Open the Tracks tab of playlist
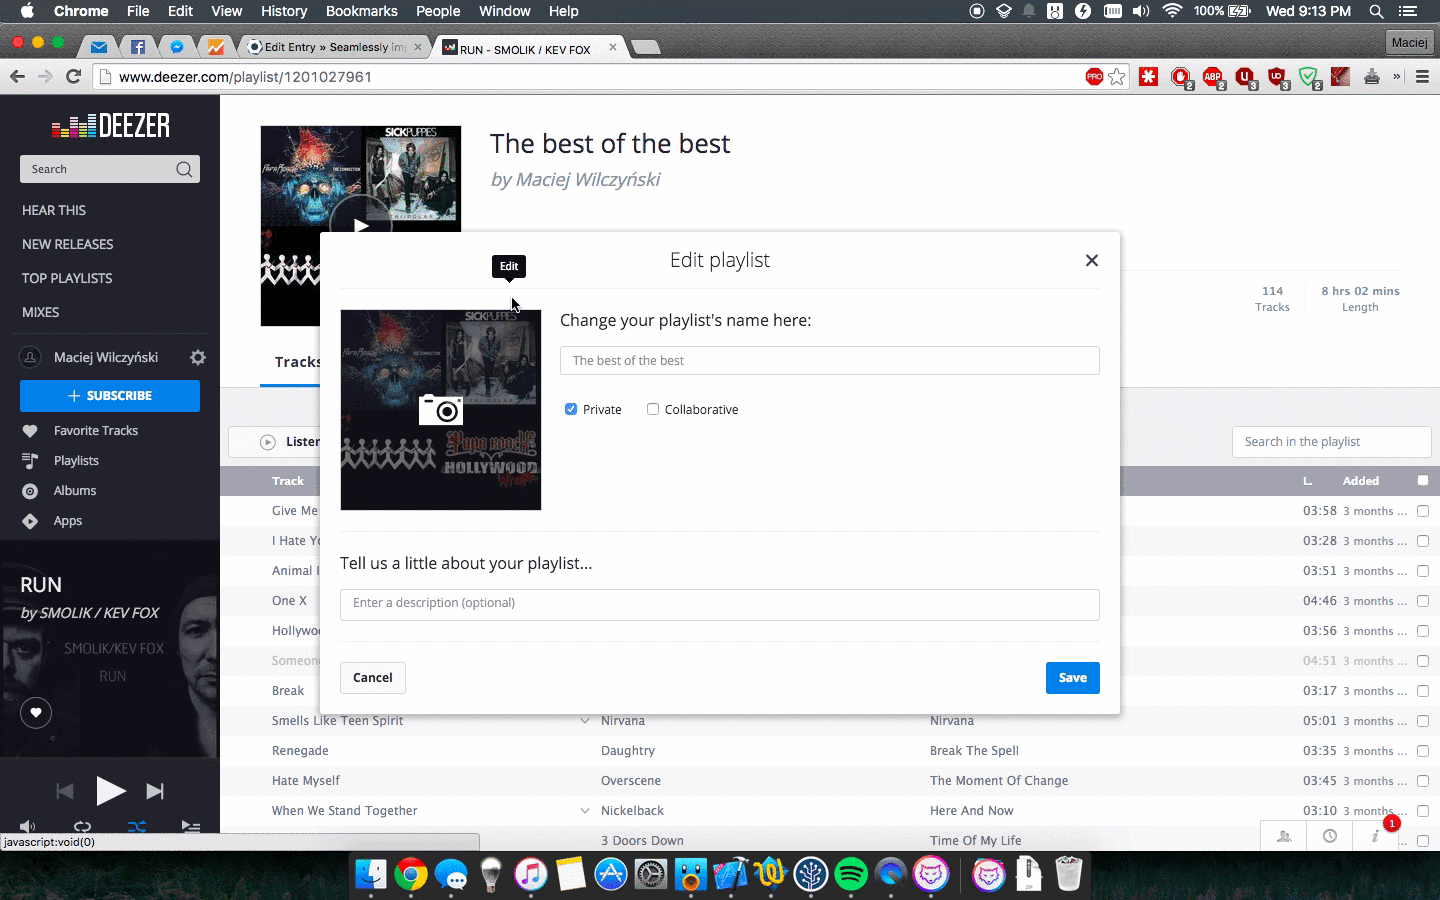Viewport: 1440px width, 900px height. point(297,362)
